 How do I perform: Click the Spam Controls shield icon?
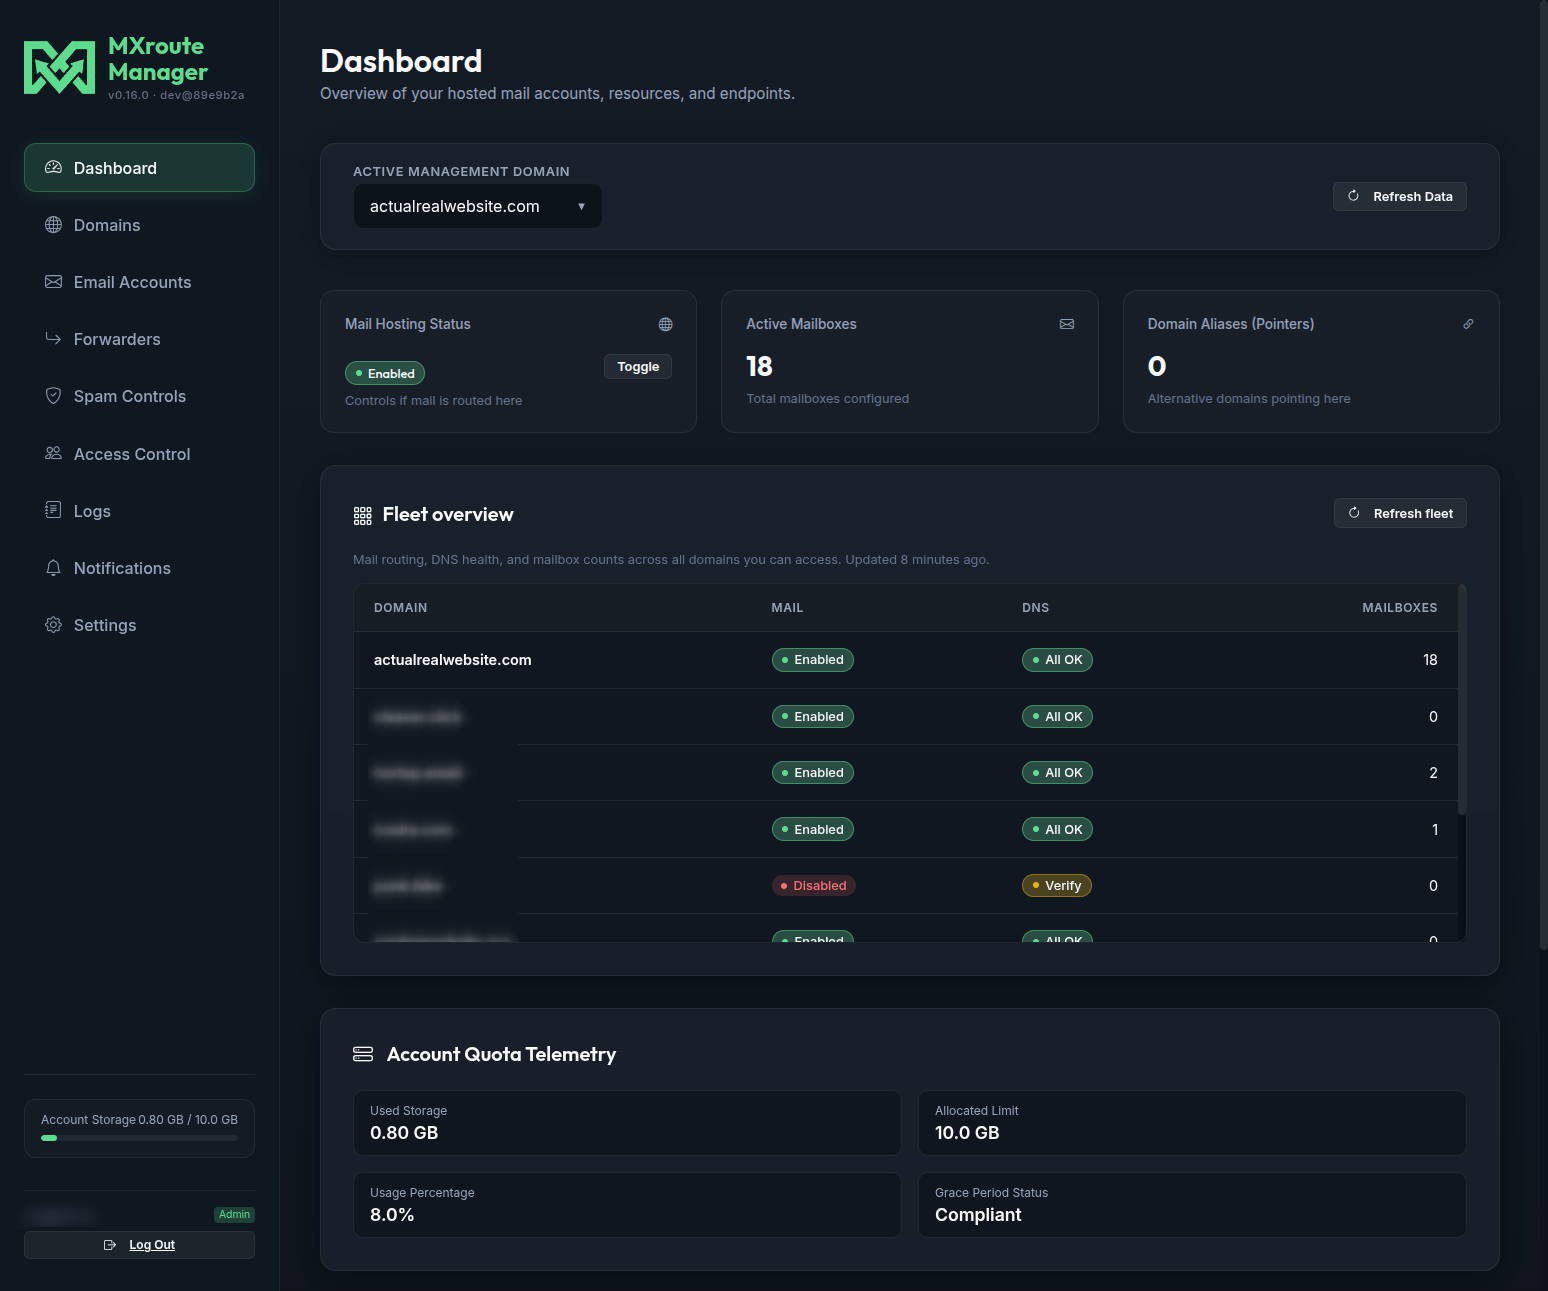pyautogui.click(x=53, y=396)
